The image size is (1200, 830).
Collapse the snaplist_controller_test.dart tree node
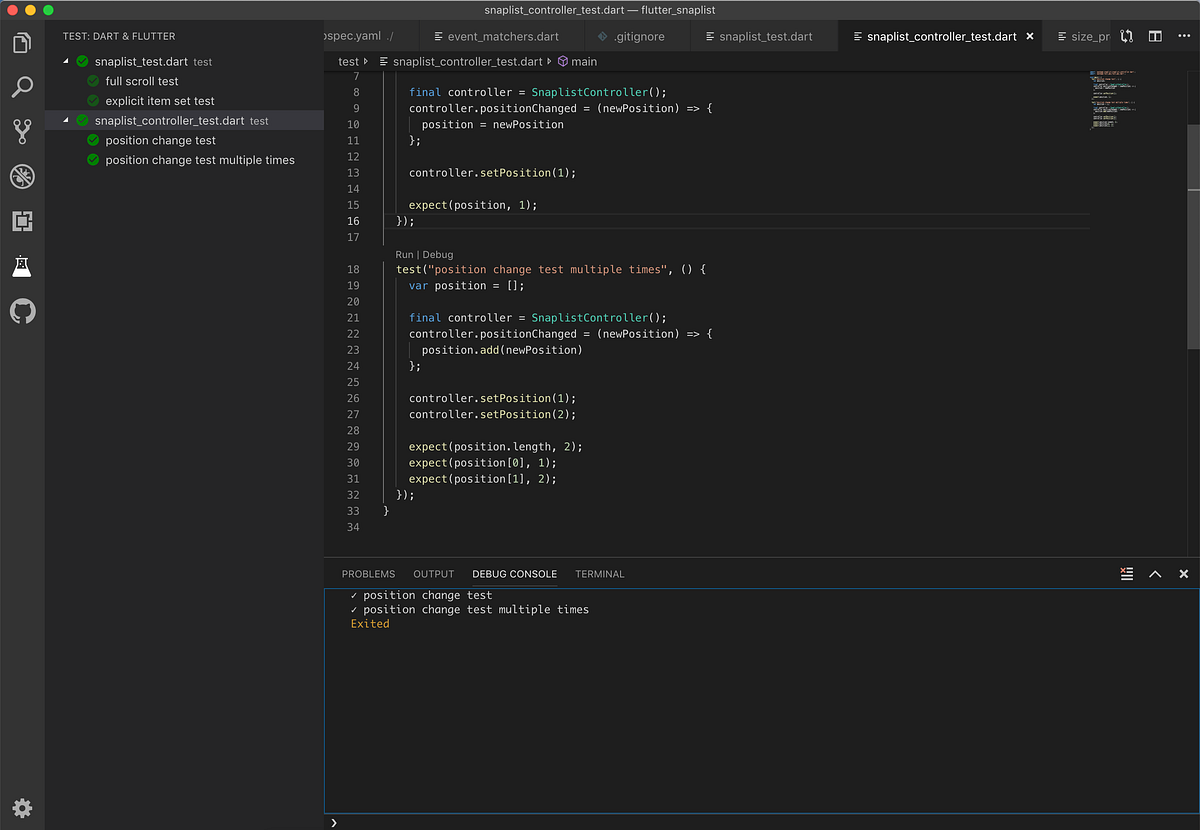[67, 121]
